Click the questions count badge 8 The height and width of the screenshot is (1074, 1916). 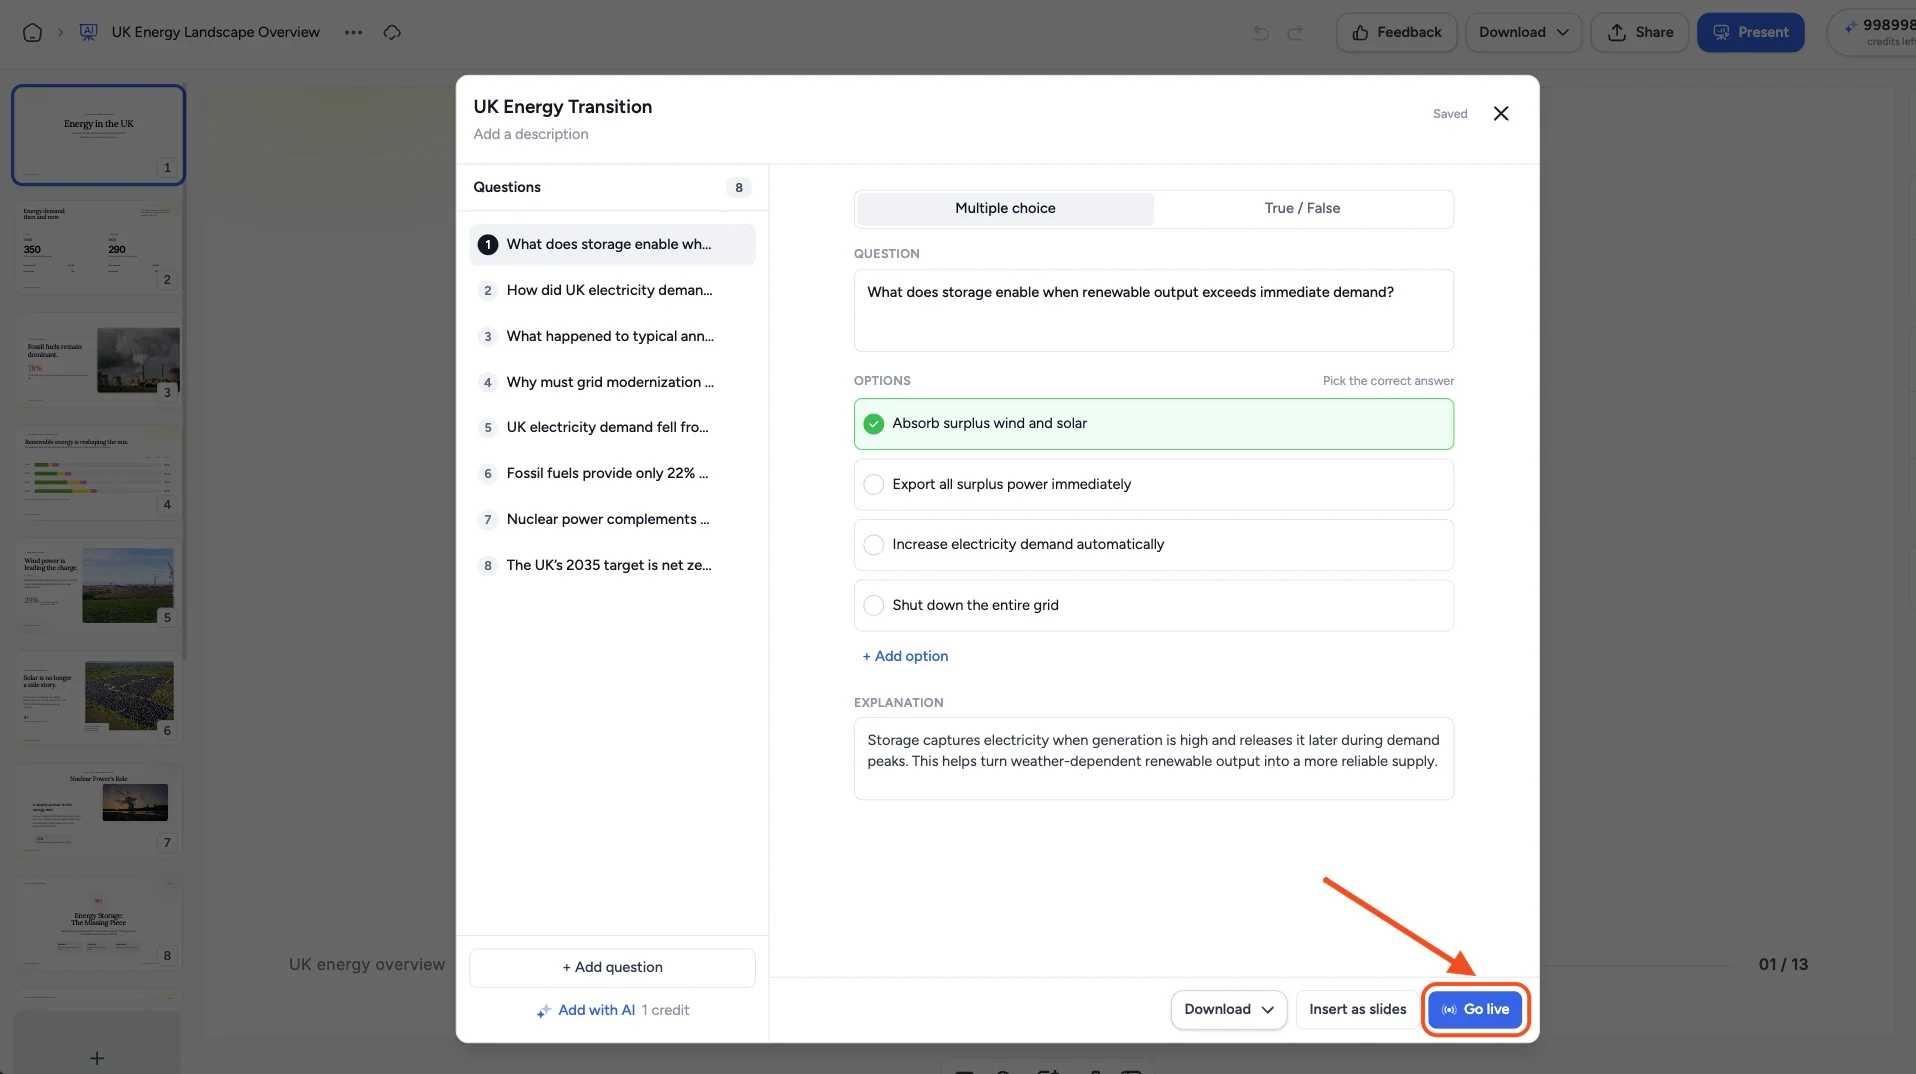pyautogui.click(x=738, y=187)
